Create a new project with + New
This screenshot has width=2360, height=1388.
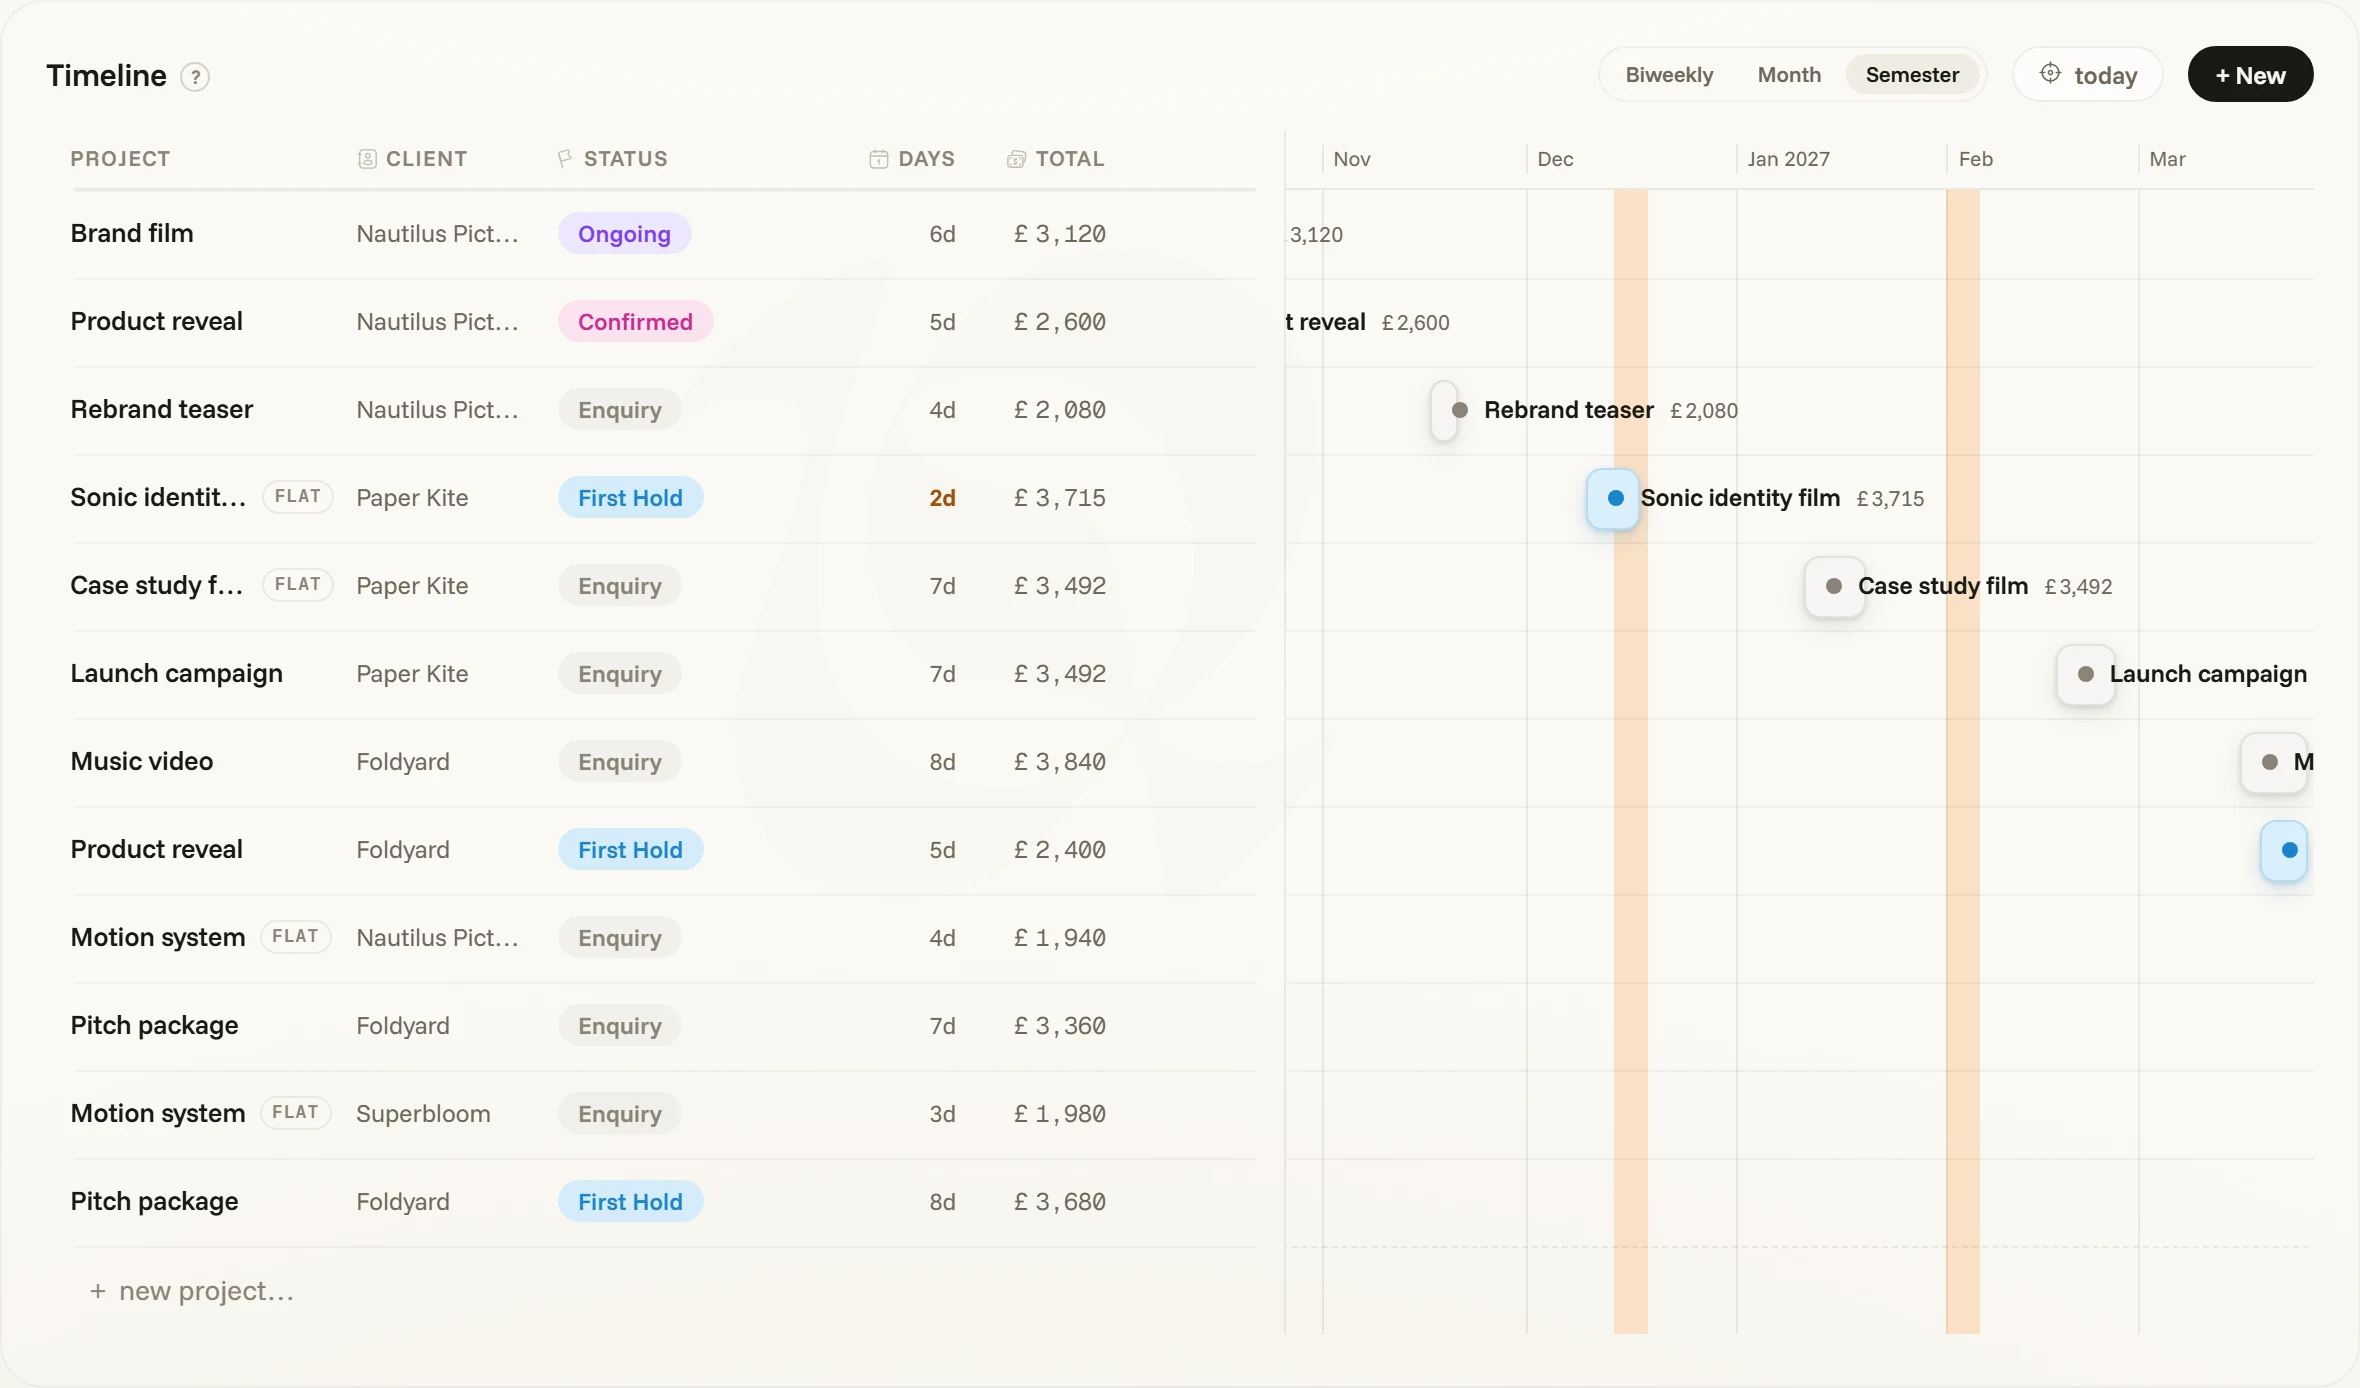(2250, 75)
